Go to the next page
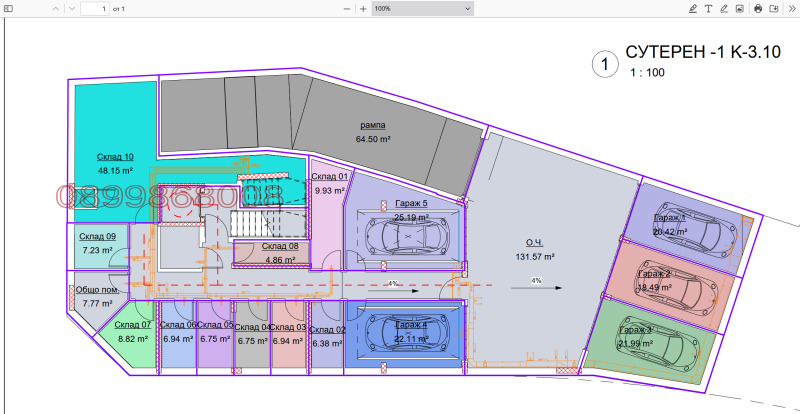 click(71, 8)
